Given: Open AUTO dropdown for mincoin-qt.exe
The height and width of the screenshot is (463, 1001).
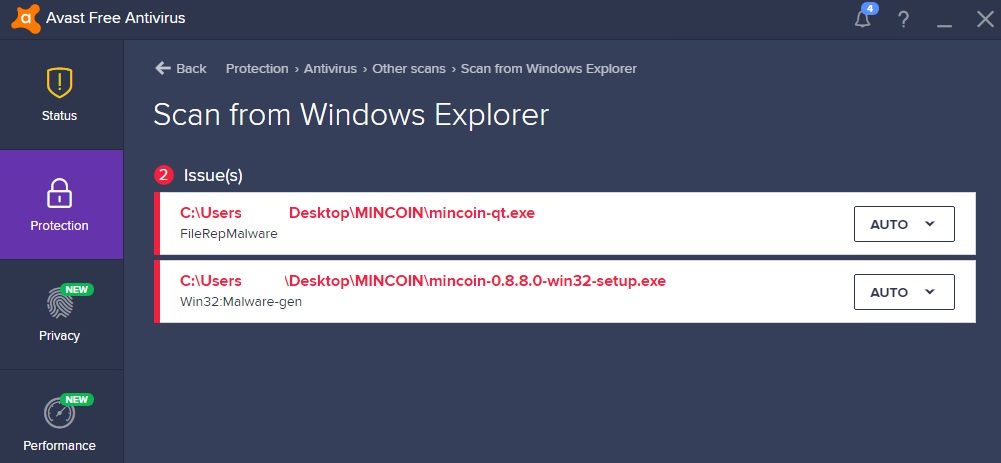Looking at the screenshot, I should click(x=904, y=224).
